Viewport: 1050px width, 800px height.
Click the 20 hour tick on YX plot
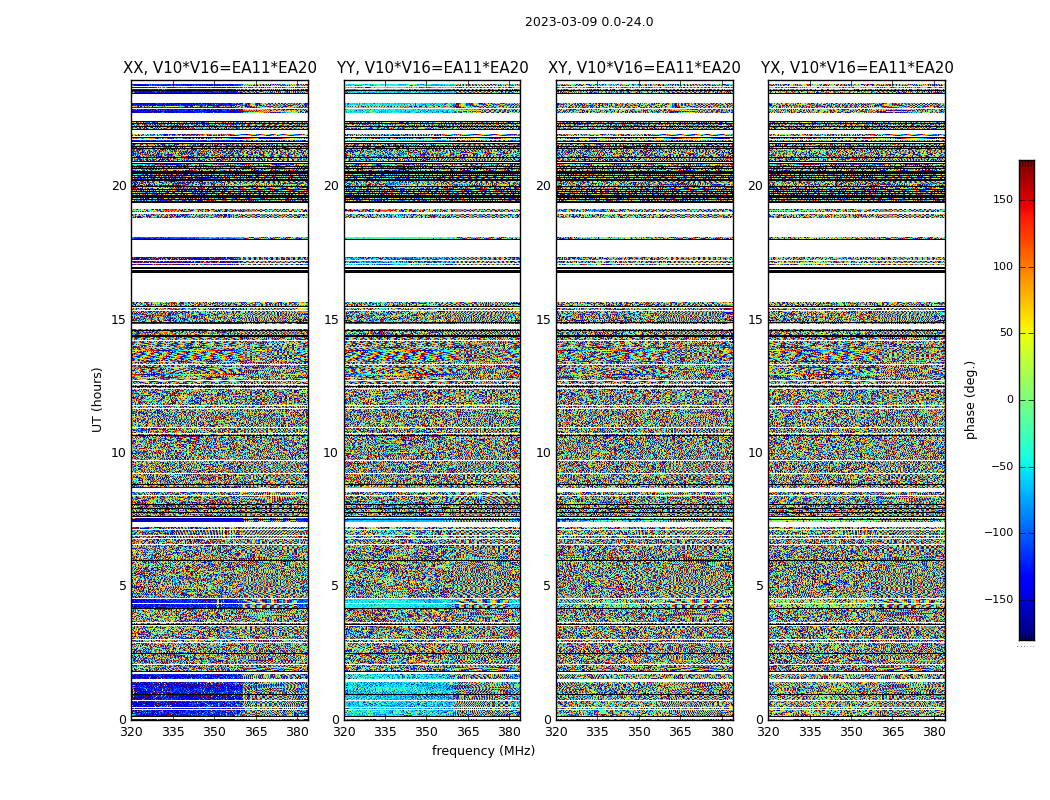pos(755,186)
